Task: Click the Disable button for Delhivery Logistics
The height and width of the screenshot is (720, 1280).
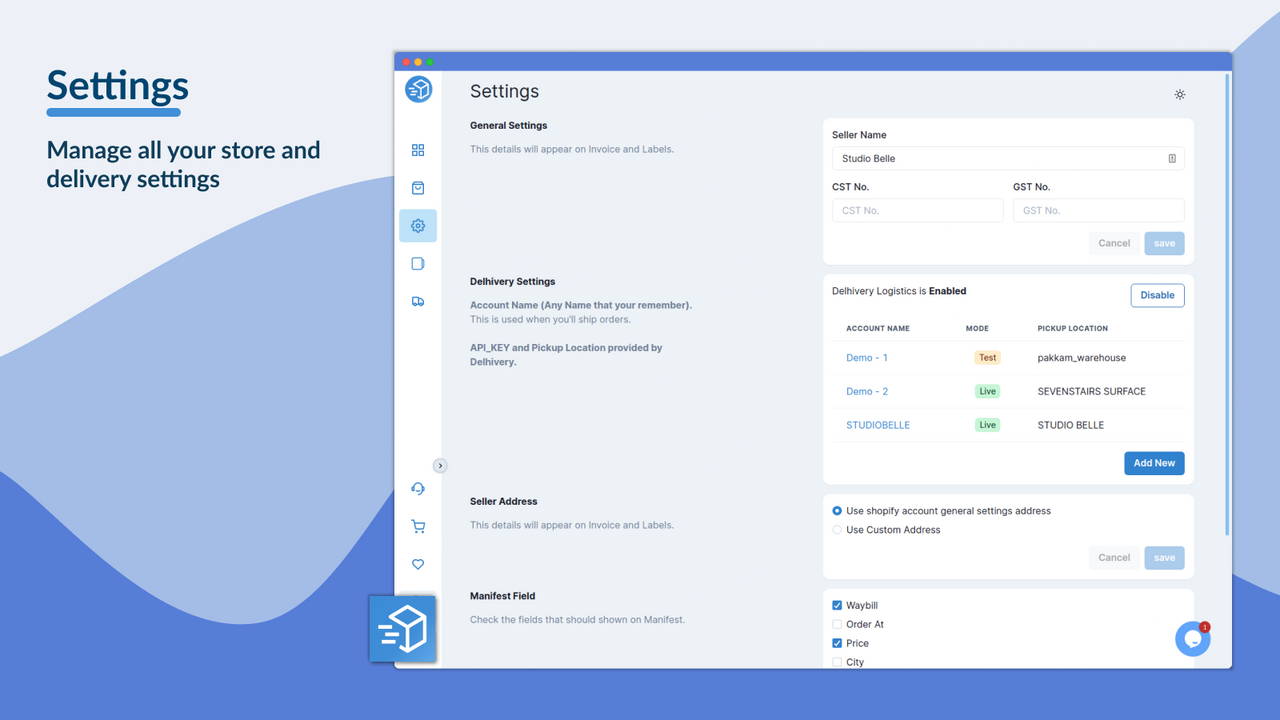Action: coord(1157,295)
